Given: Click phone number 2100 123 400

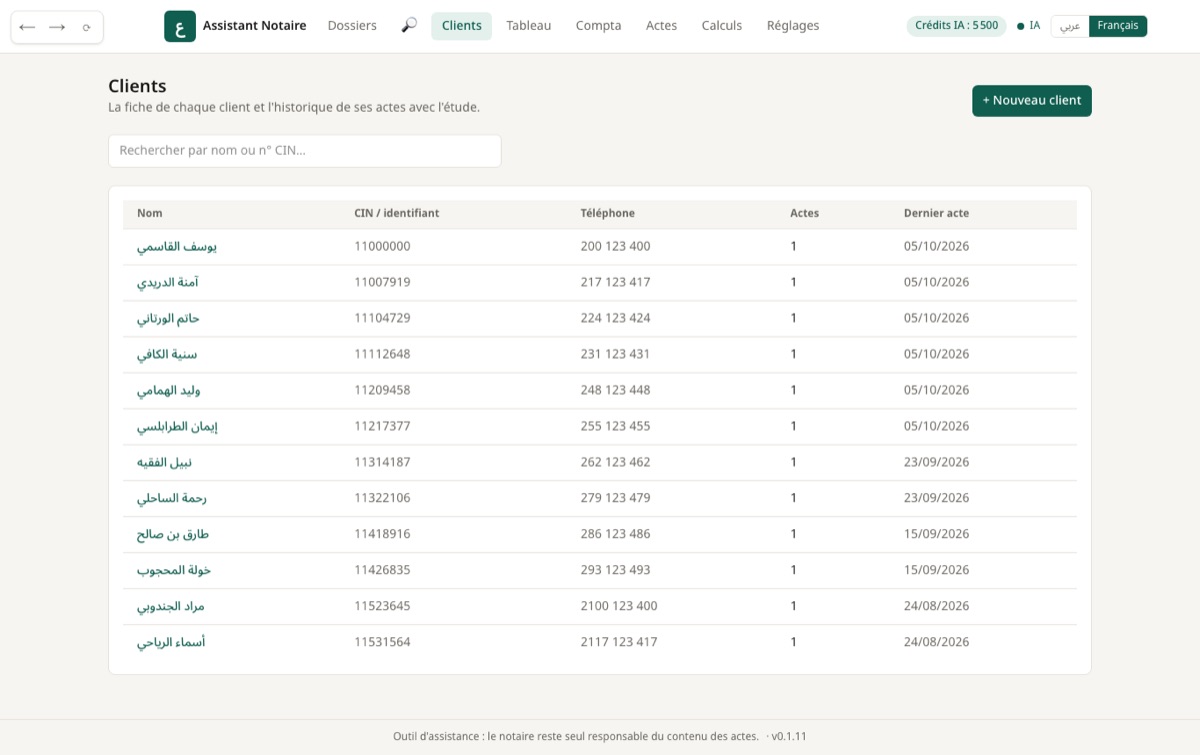Looking at the screenshot, I should [x=619, y=606].
